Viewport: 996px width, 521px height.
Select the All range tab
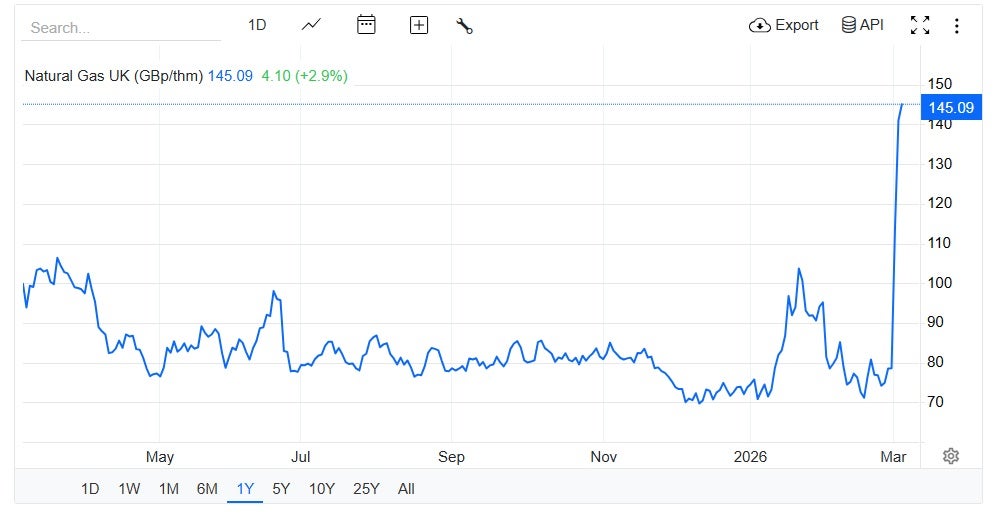point(406,489)
